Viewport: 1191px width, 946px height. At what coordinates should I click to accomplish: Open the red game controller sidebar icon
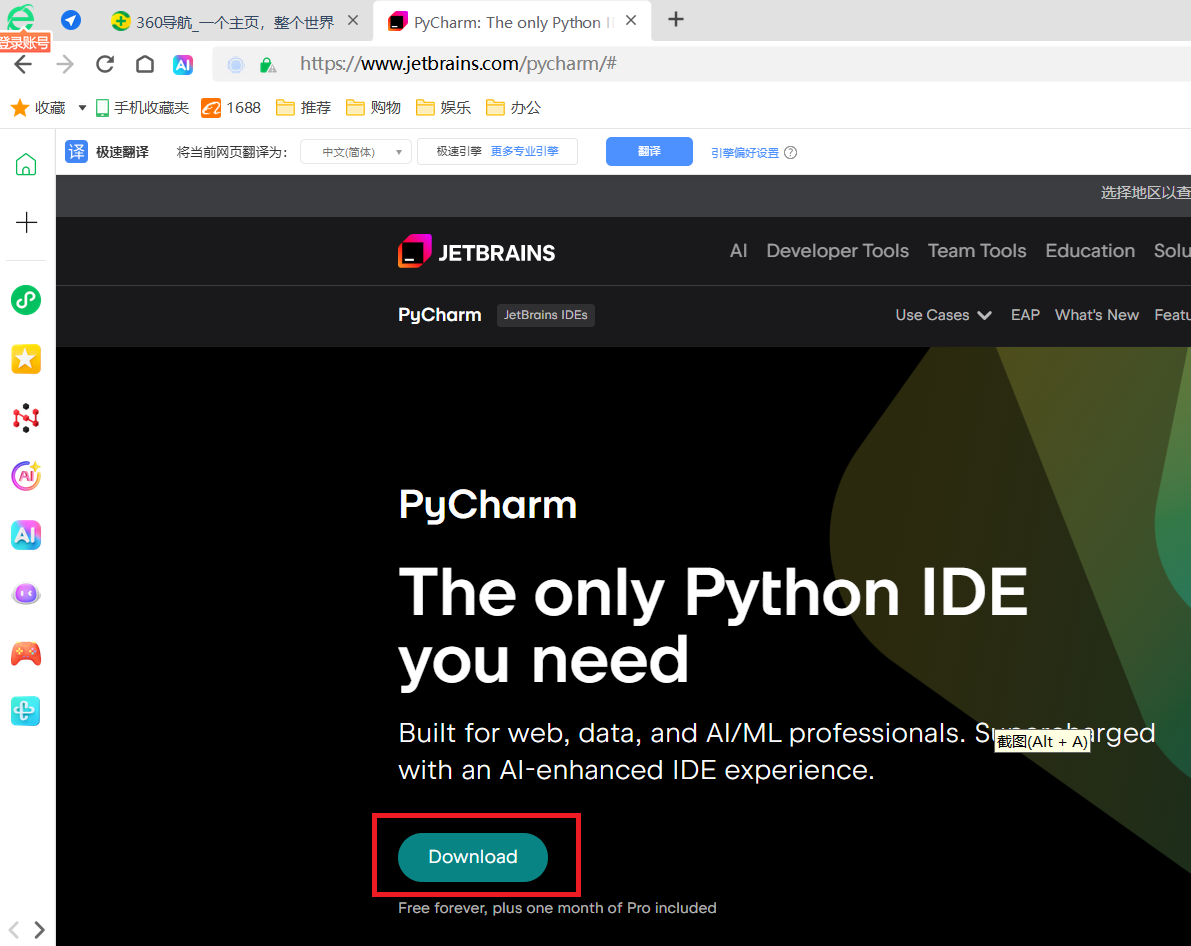pos(26,653)
